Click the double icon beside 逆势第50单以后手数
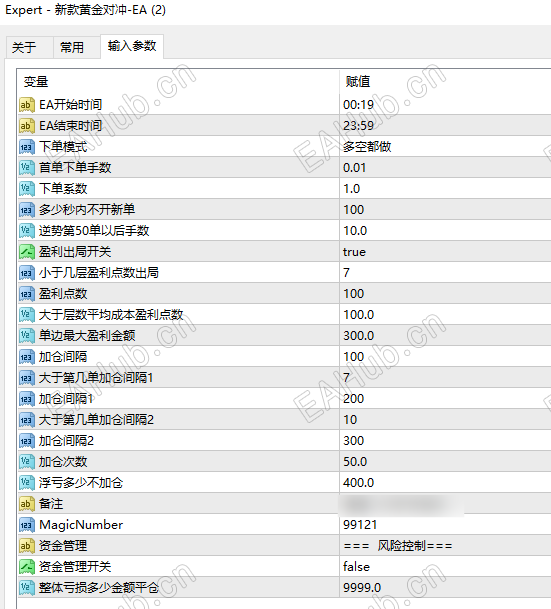The image size is (551, 609). (x=26, y=230)
